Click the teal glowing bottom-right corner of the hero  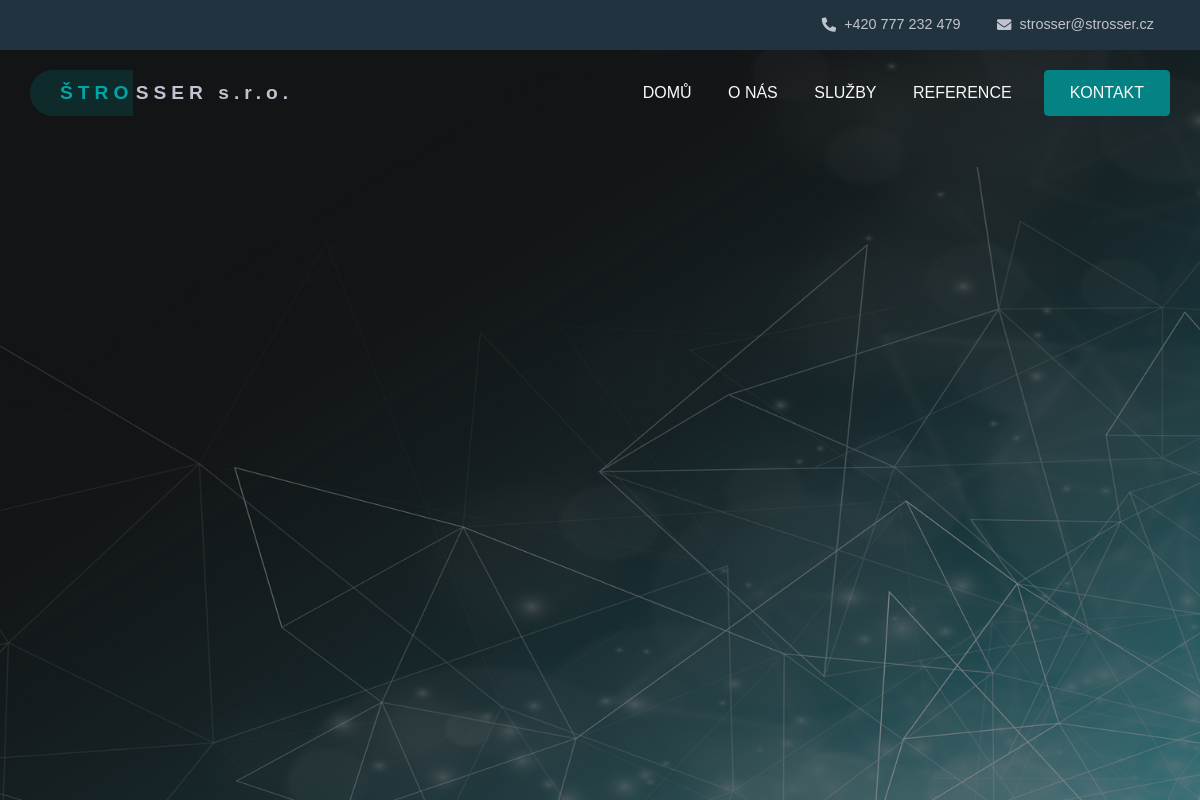1150,750
